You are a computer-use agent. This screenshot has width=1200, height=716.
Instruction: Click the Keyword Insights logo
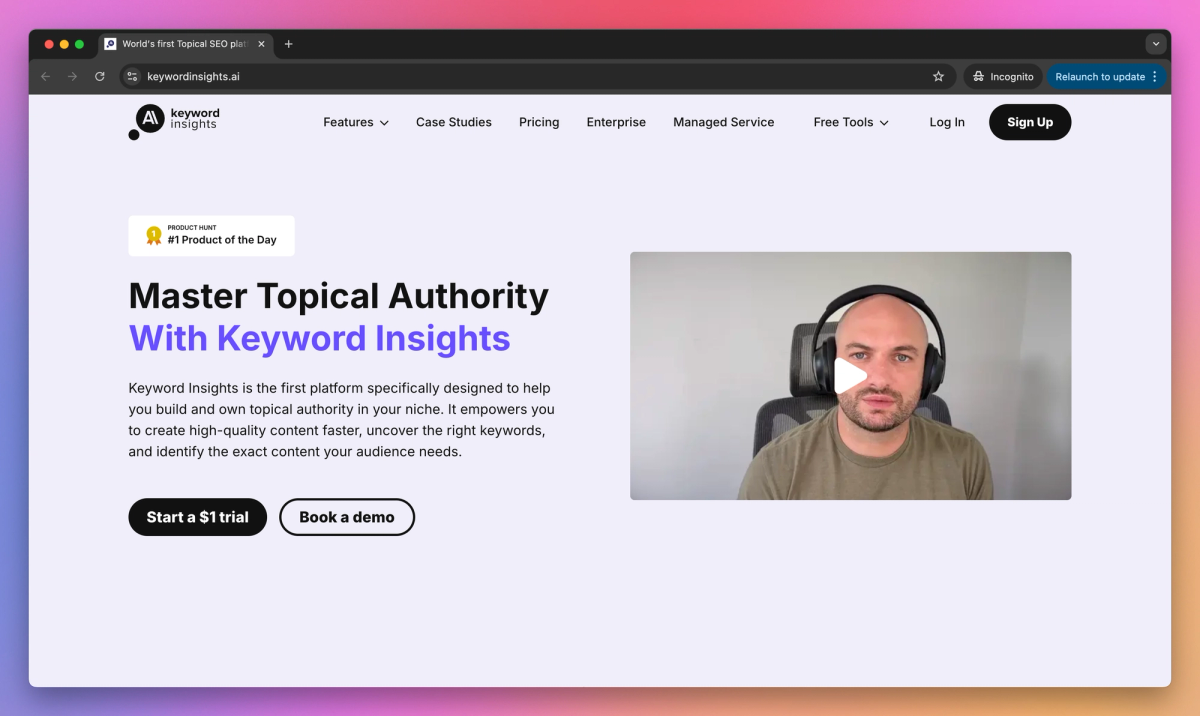(174, 121)
